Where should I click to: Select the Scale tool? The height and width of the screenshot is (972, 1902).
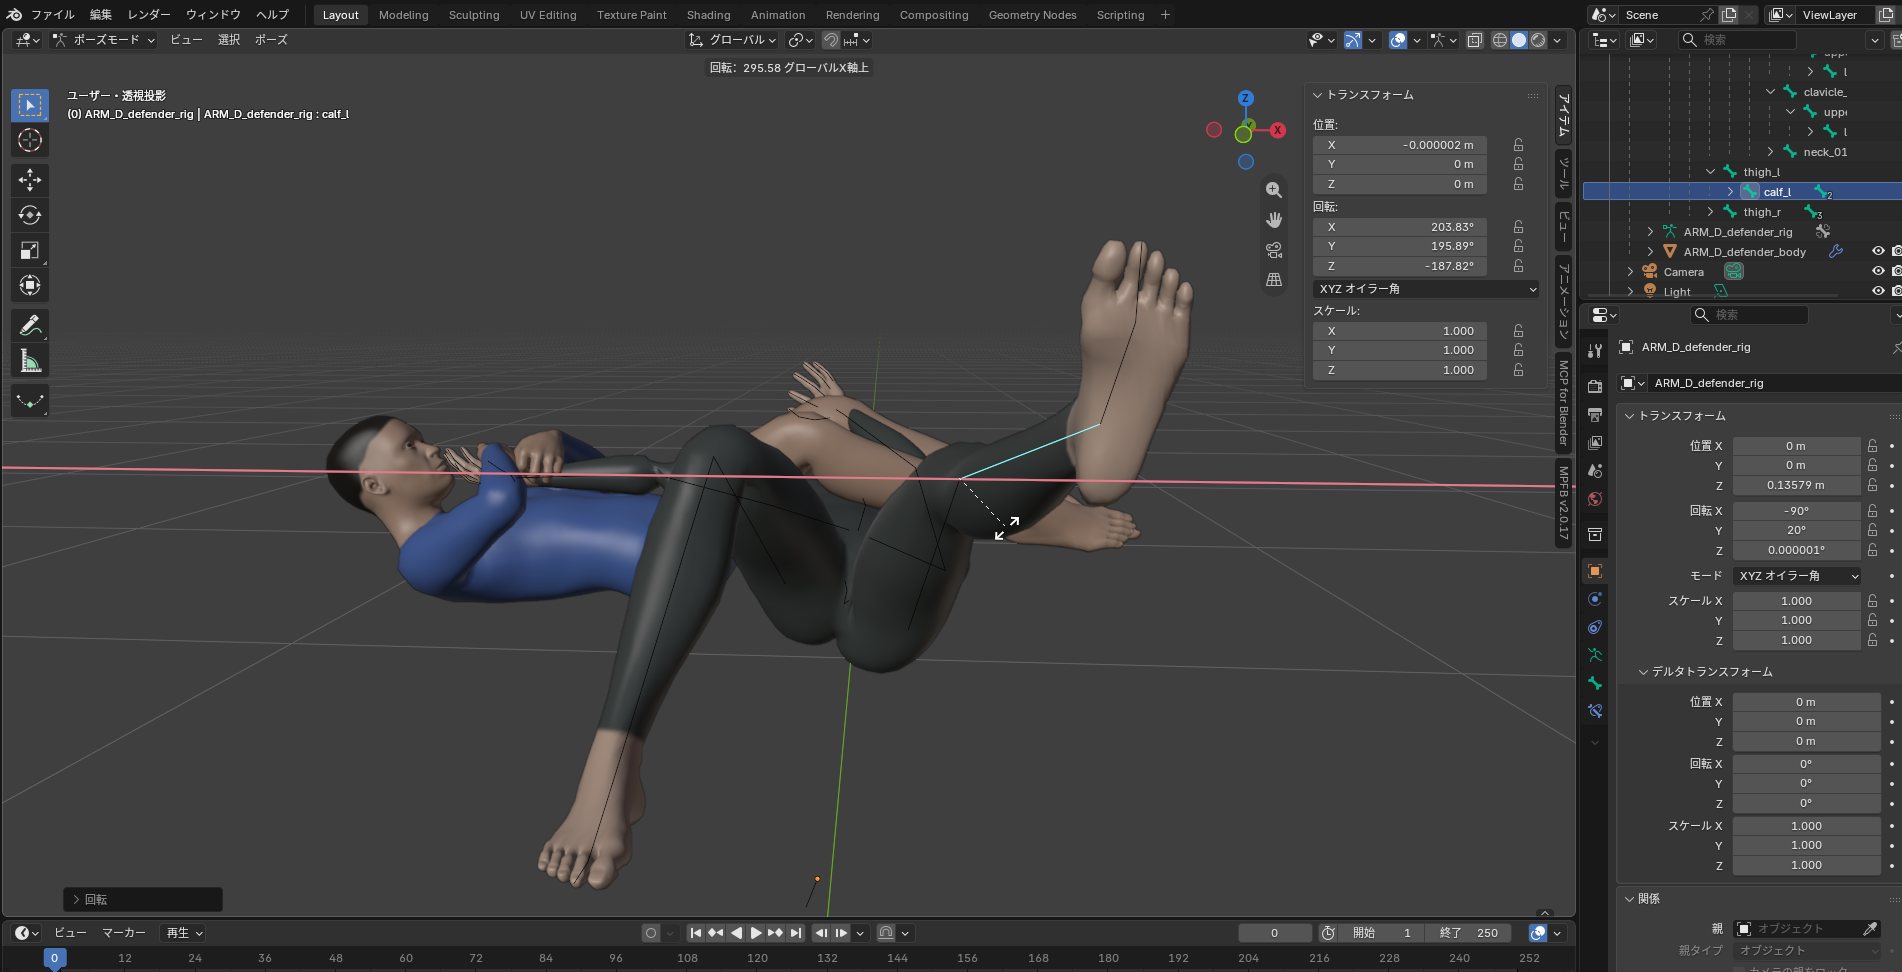30,250
